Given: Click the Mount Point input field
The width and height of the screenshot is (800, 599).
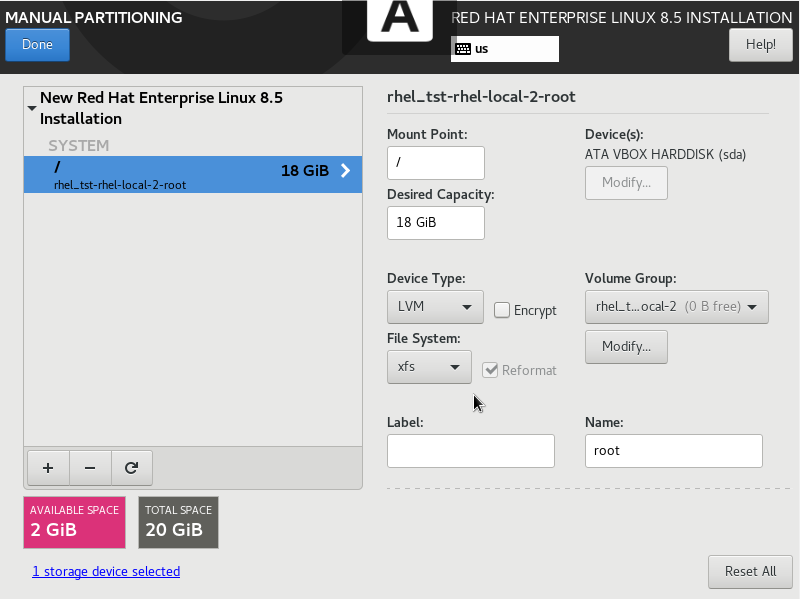Looking at the screenshot, I should click(436, 163).
